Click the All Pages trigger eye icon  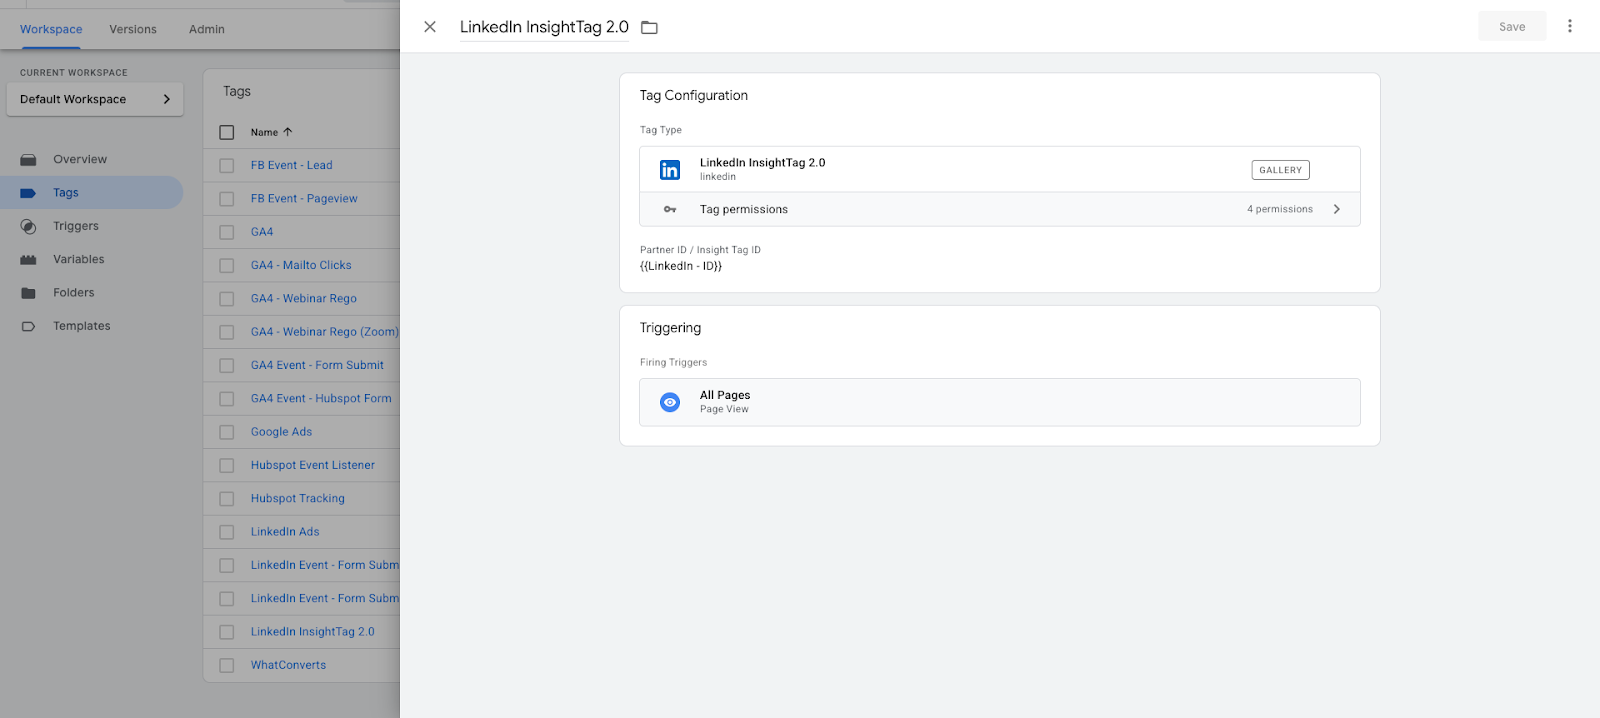[670, 402]
